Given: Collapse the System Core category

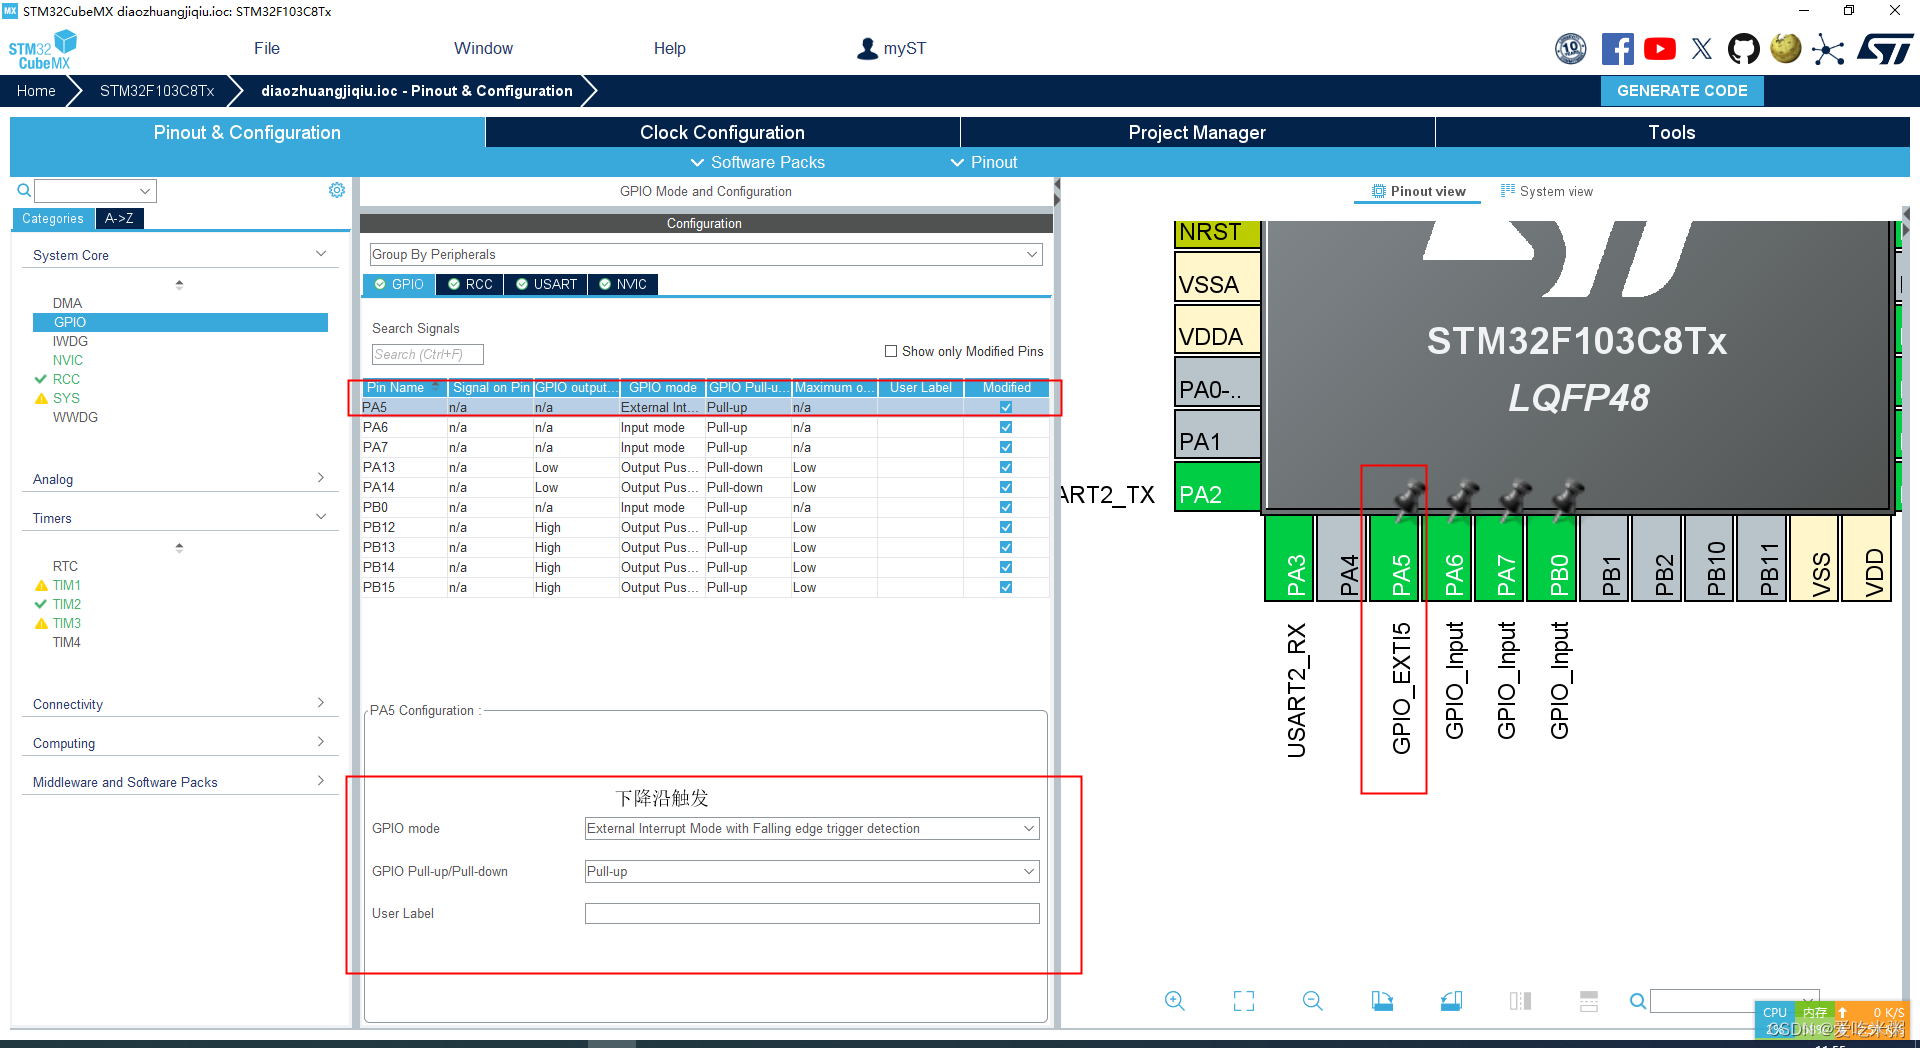Looking at the screenshot, I should coord(180,255).
